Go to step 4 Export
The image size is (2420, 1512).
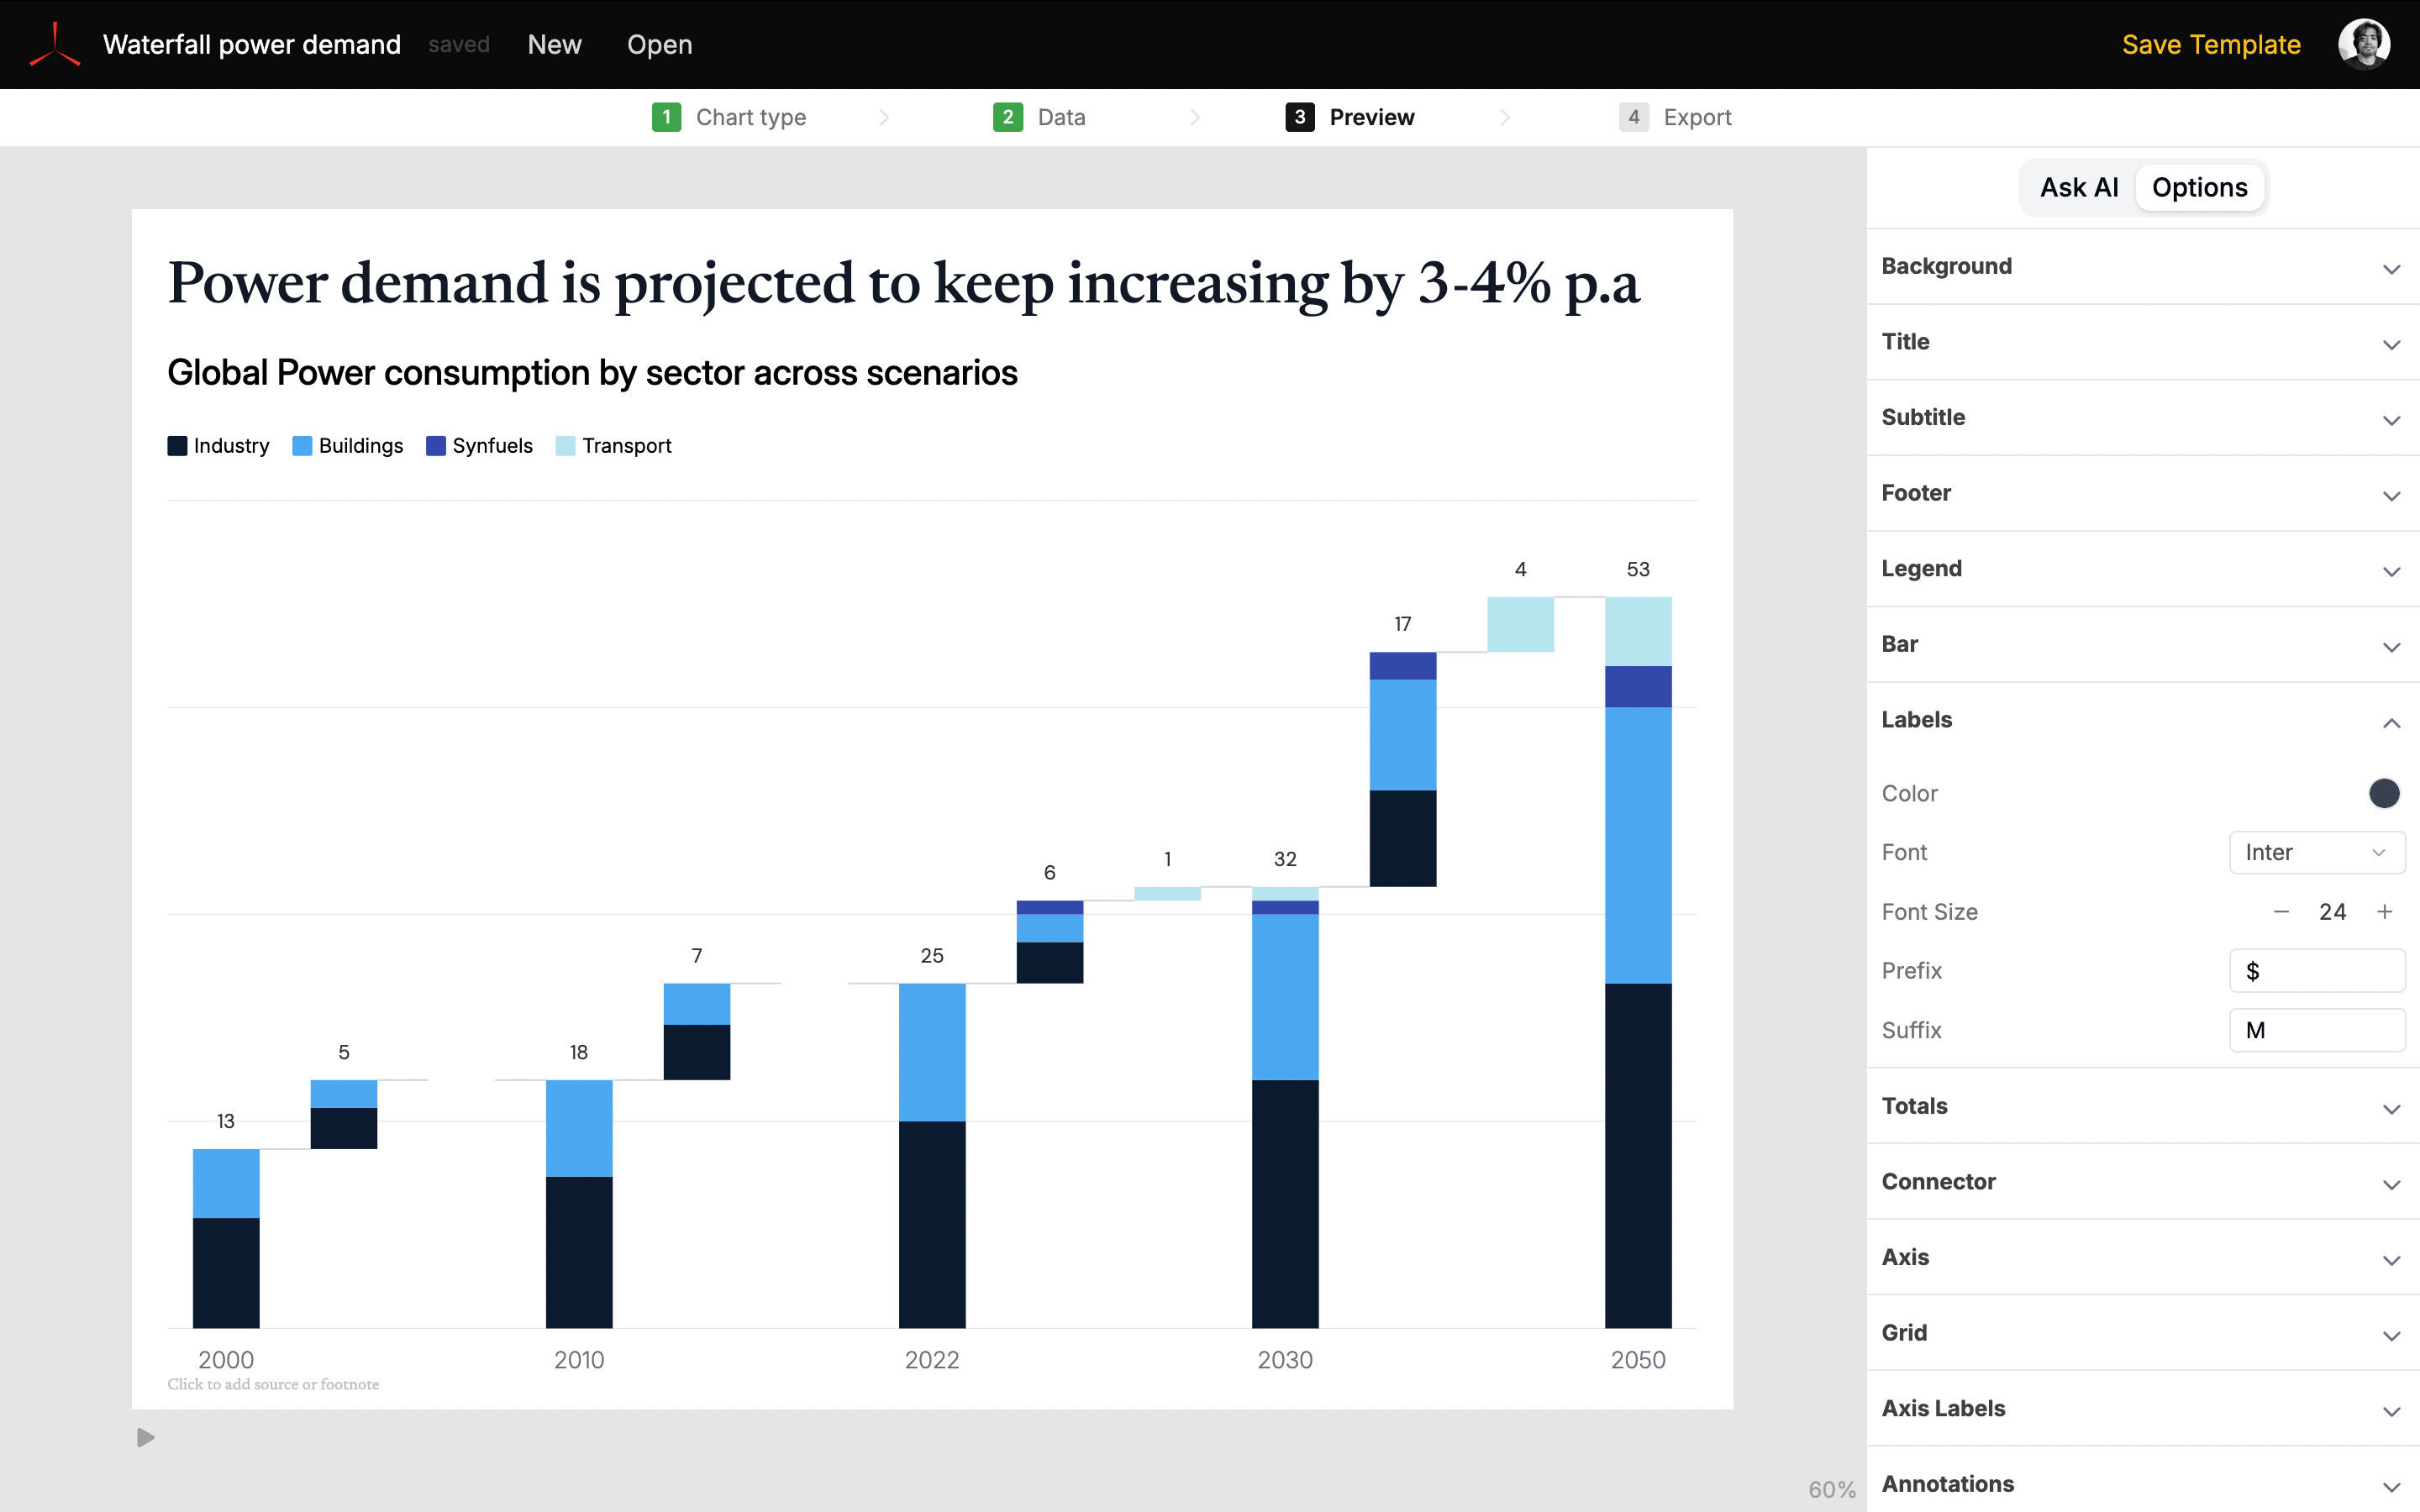click(1676, 117)
